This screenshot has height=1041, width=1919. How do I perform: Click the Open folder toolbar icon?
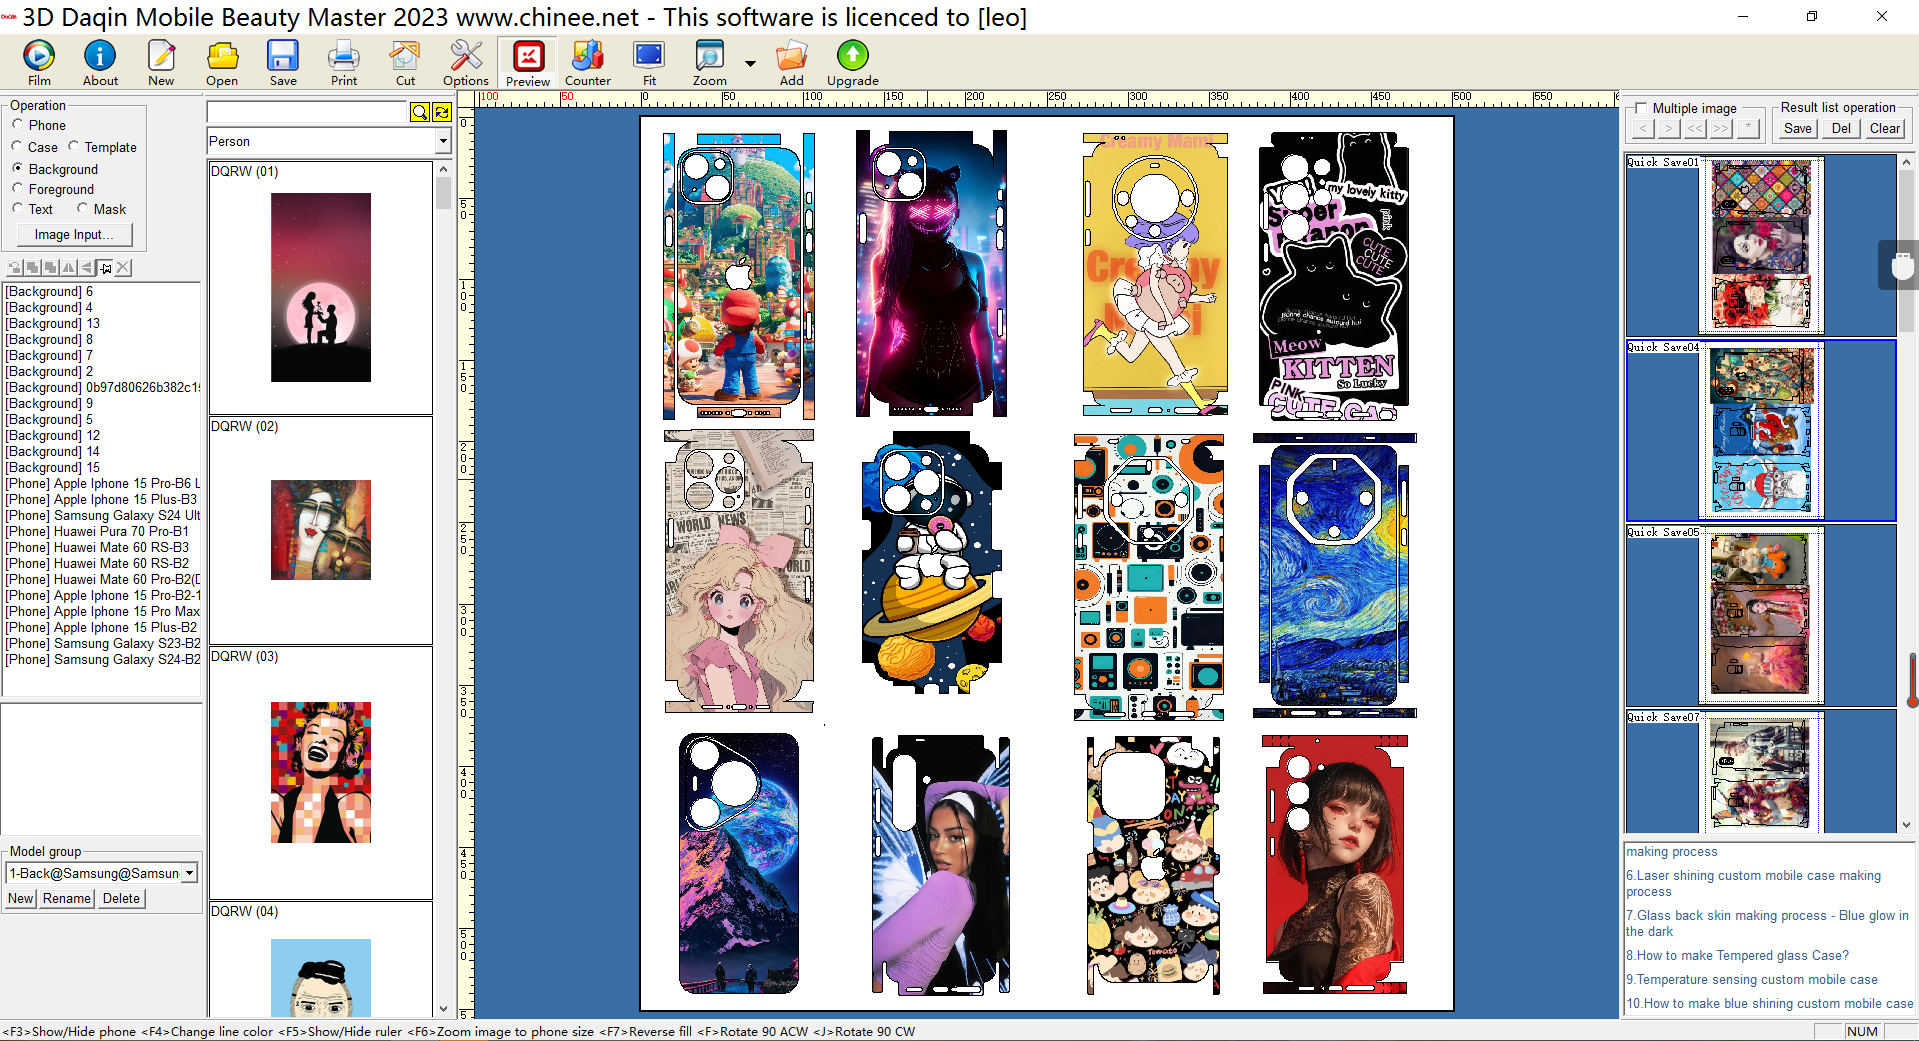pyautogui.click(x=222, y=63)
